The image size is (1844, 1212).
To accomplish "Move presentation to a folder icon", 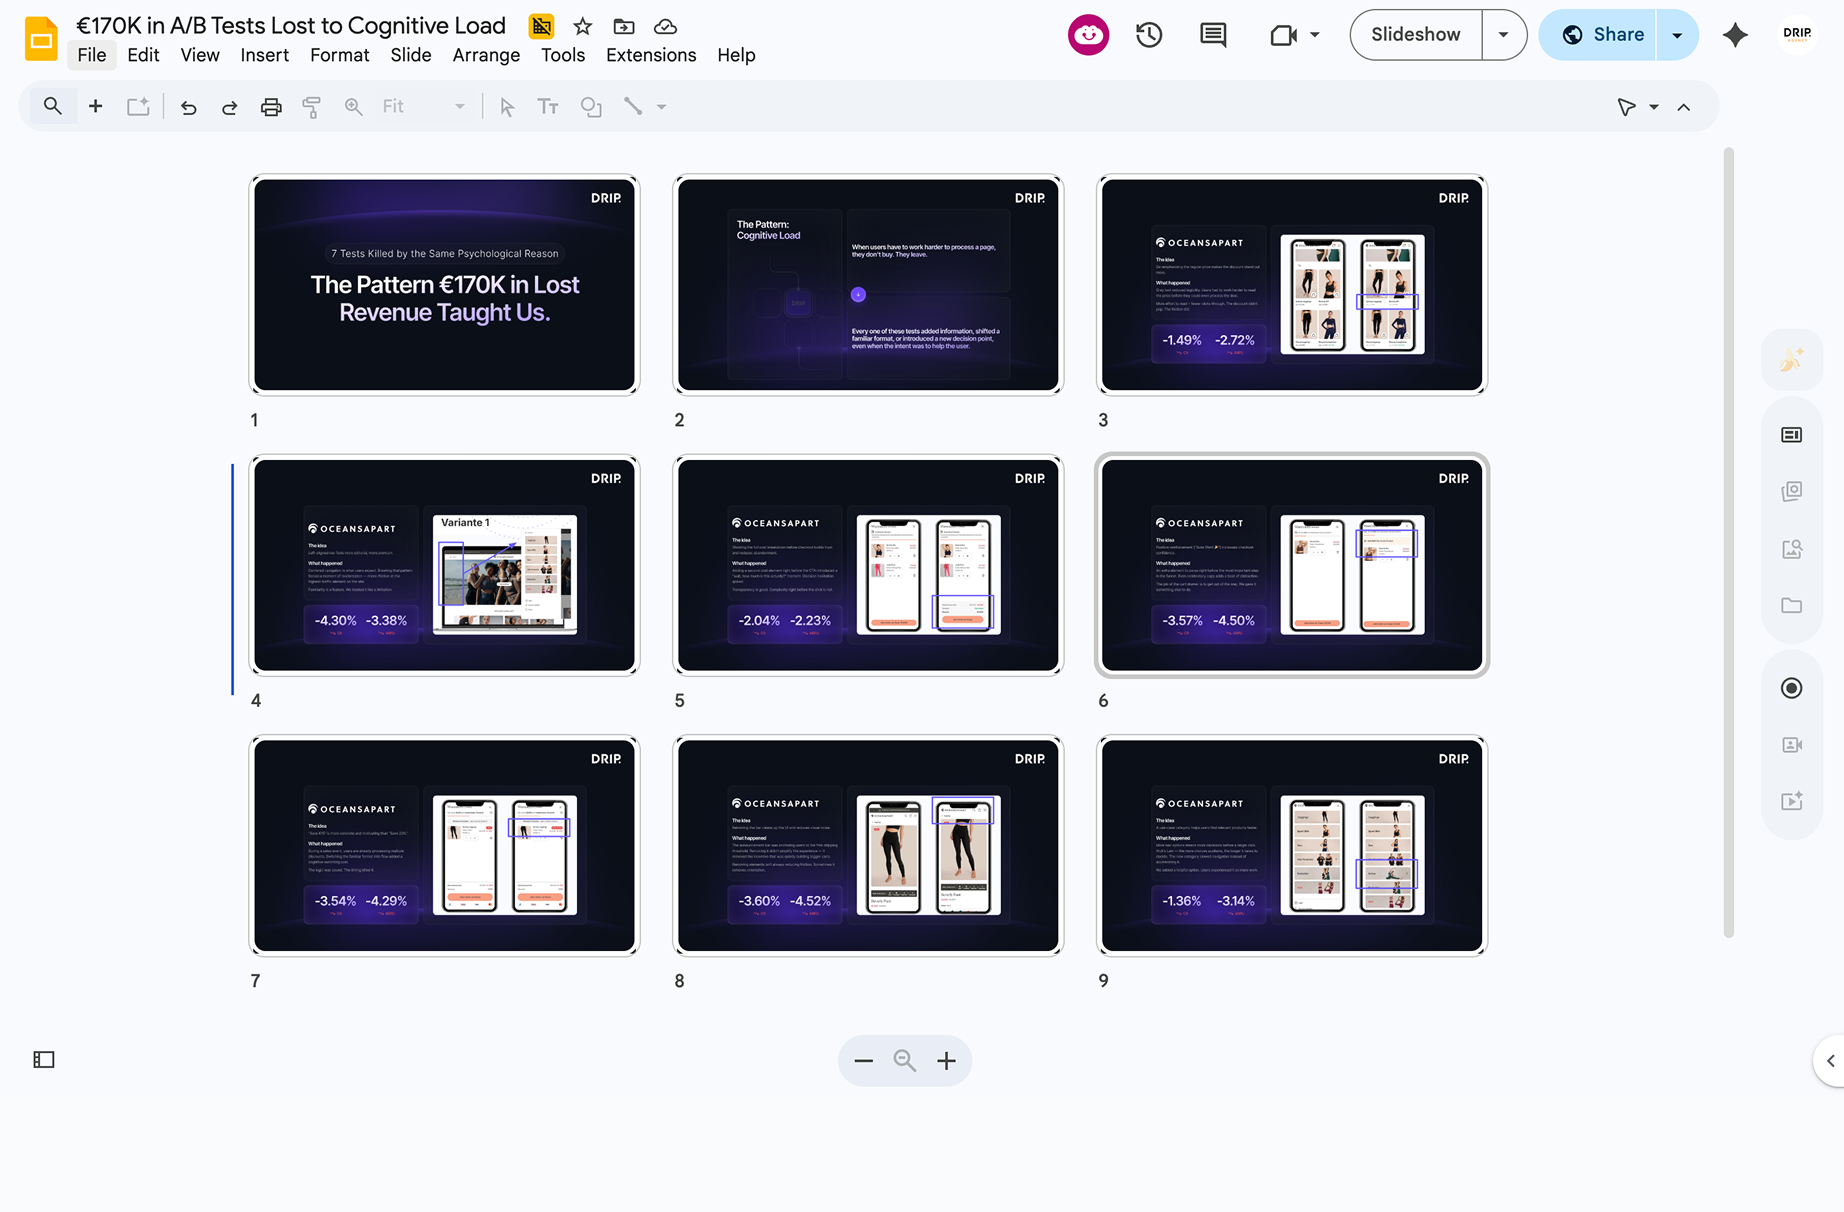I will pos(624,27).
